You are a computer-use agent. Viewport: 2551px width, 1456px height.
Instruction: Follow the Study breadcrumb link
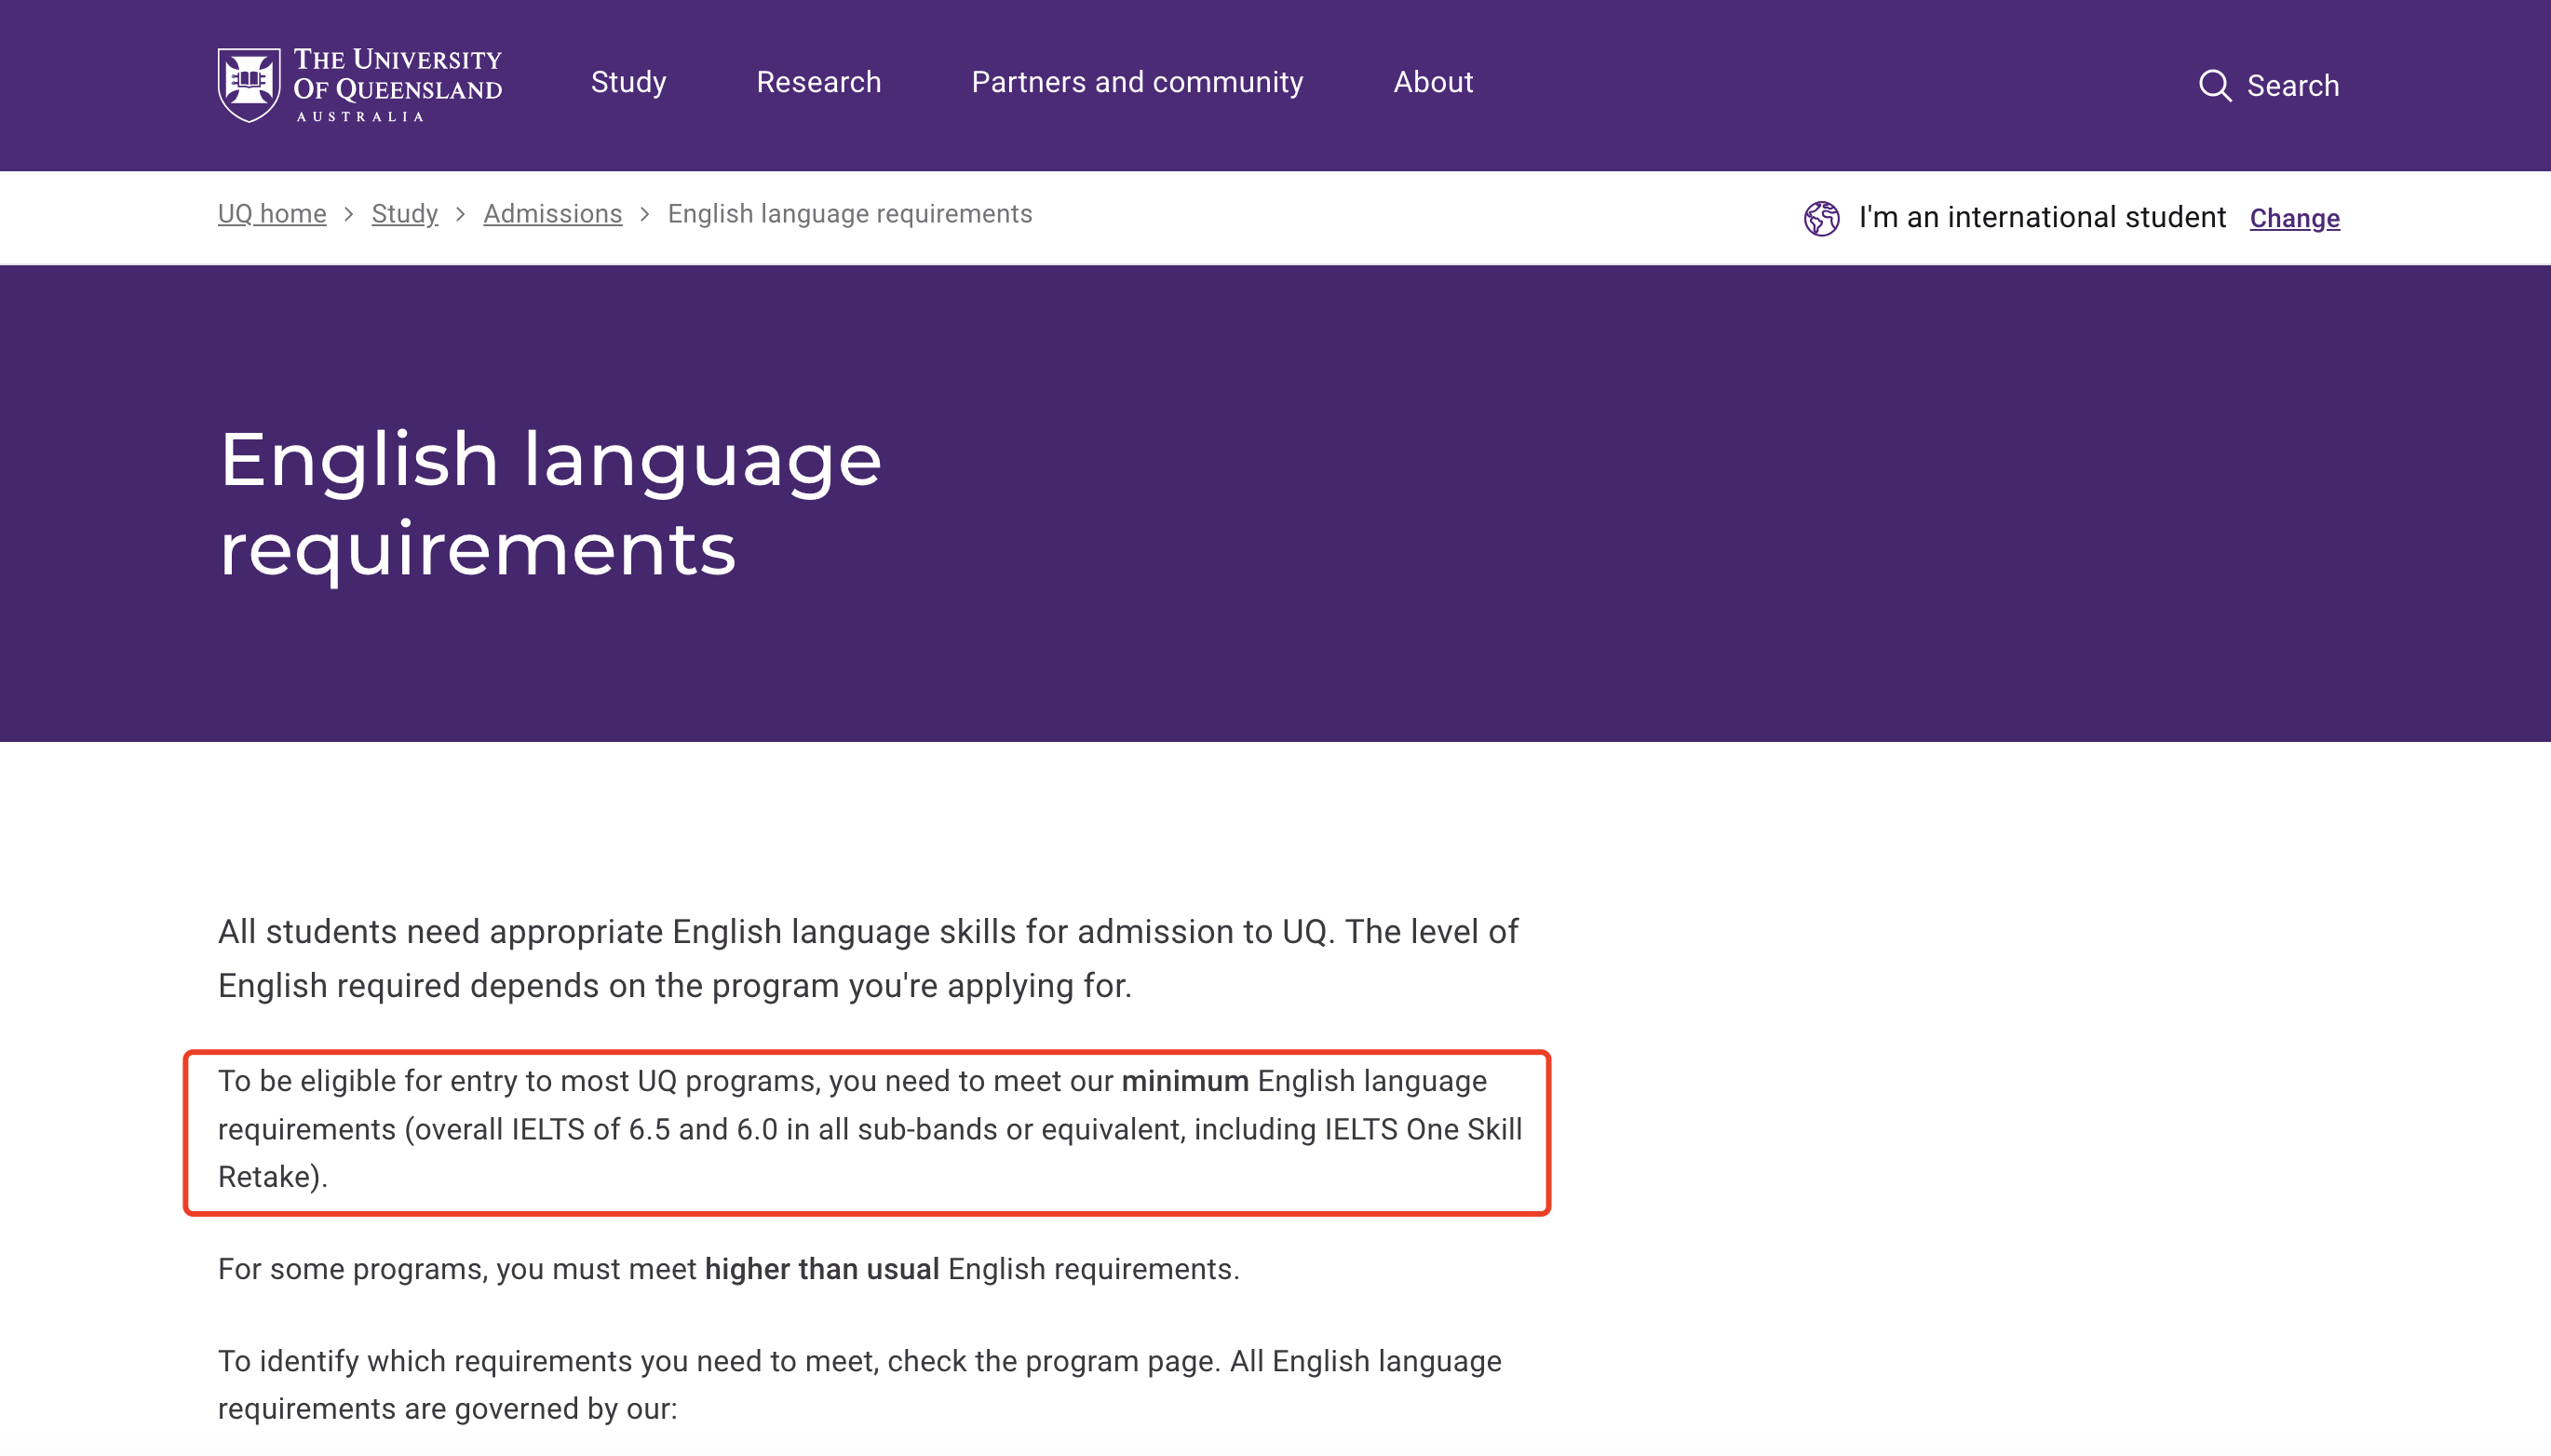(x=404, y=214)
